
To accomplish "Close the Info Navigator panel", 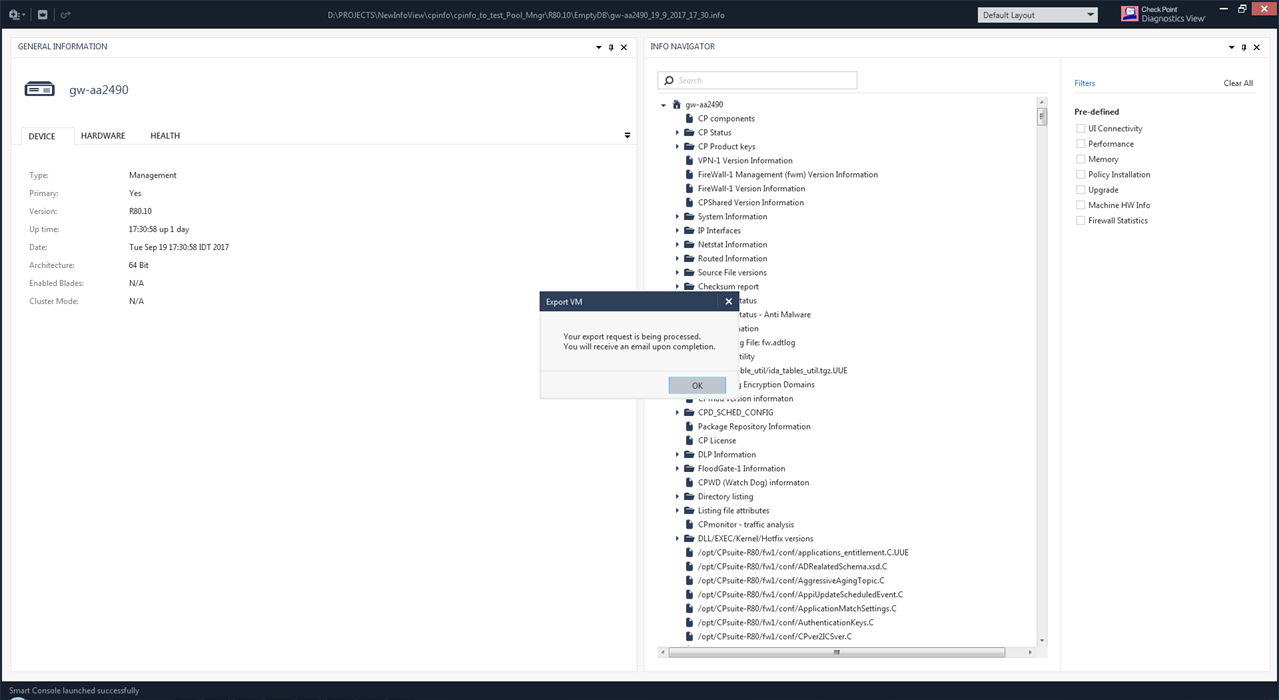I will coord(1257,47).
